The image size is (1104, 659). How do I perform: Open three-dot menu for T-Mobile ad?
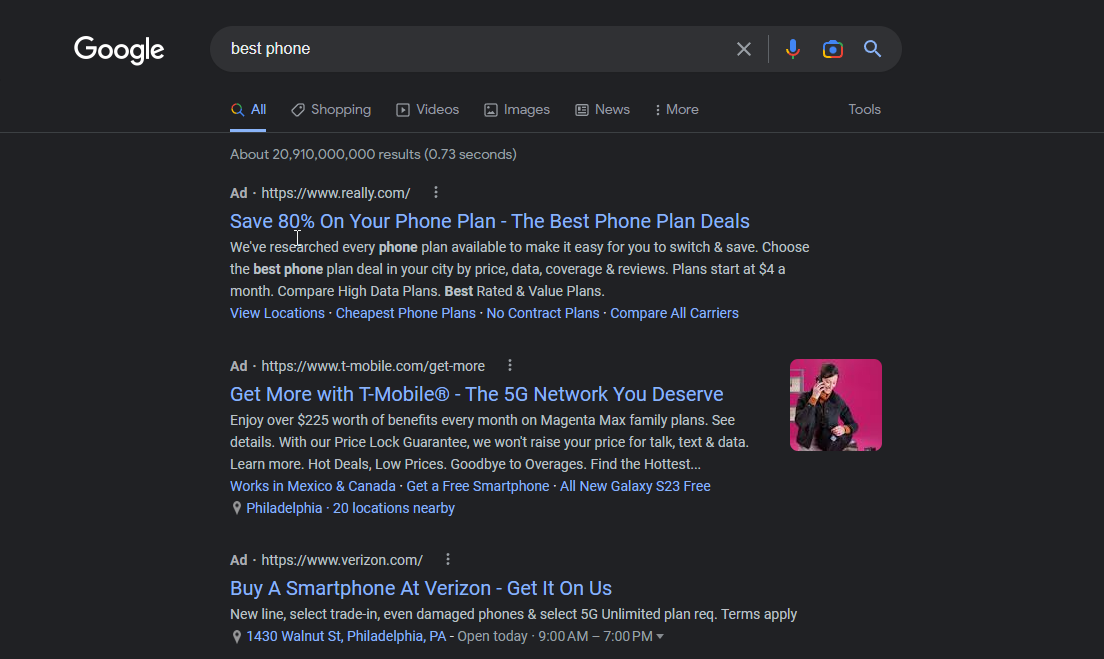[x=510, y=365]
